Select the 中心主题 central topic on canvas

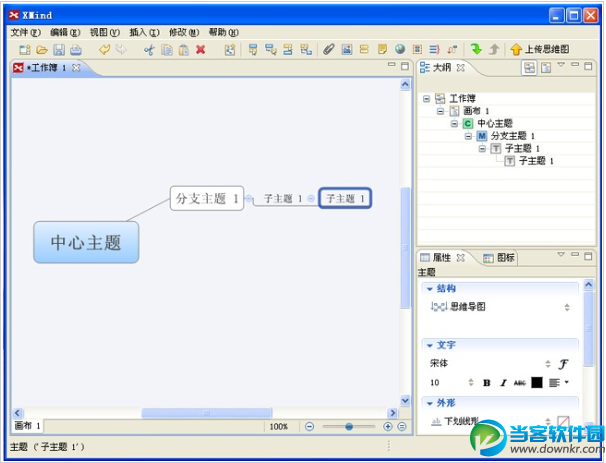pos(86,242)
